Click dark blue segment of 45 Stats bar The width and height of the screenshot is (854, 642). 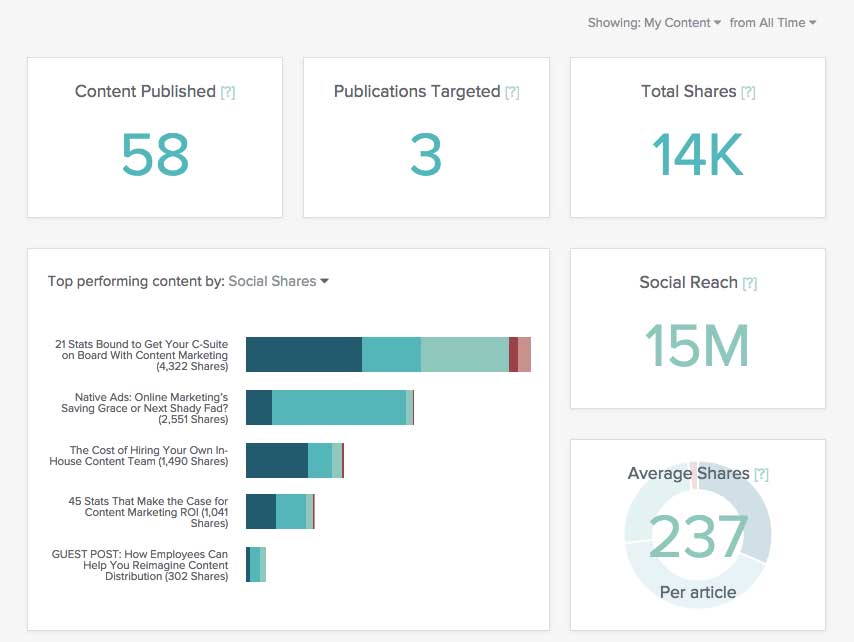tap(261, 511)
